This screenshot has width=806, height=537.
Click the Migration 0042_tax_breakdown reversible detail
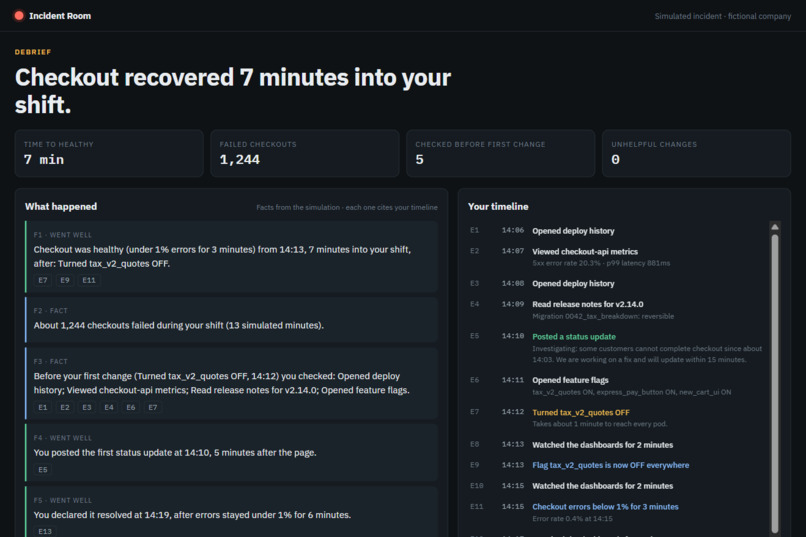pos(603,316)
